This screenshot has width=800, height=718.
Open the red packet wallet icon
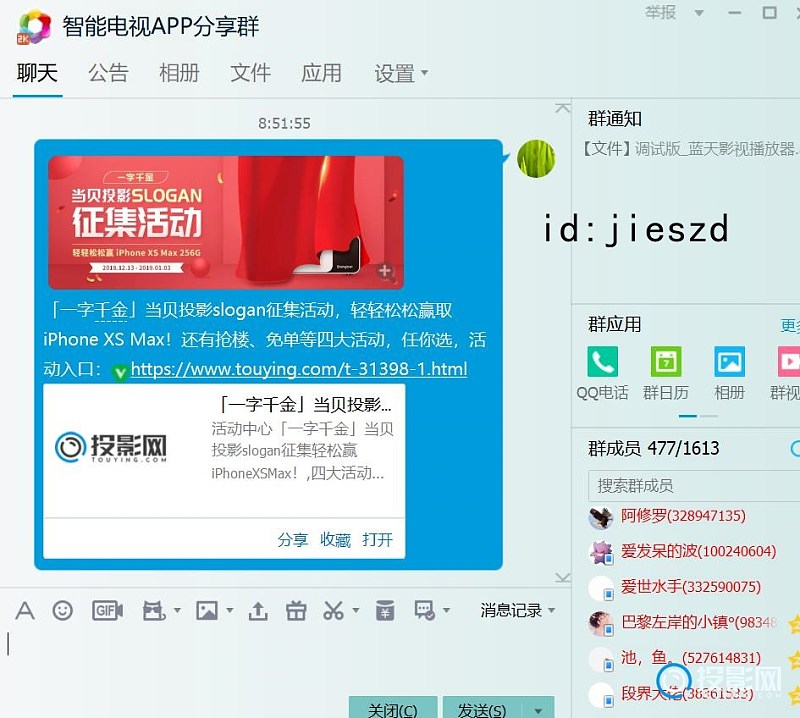point(385,610)
